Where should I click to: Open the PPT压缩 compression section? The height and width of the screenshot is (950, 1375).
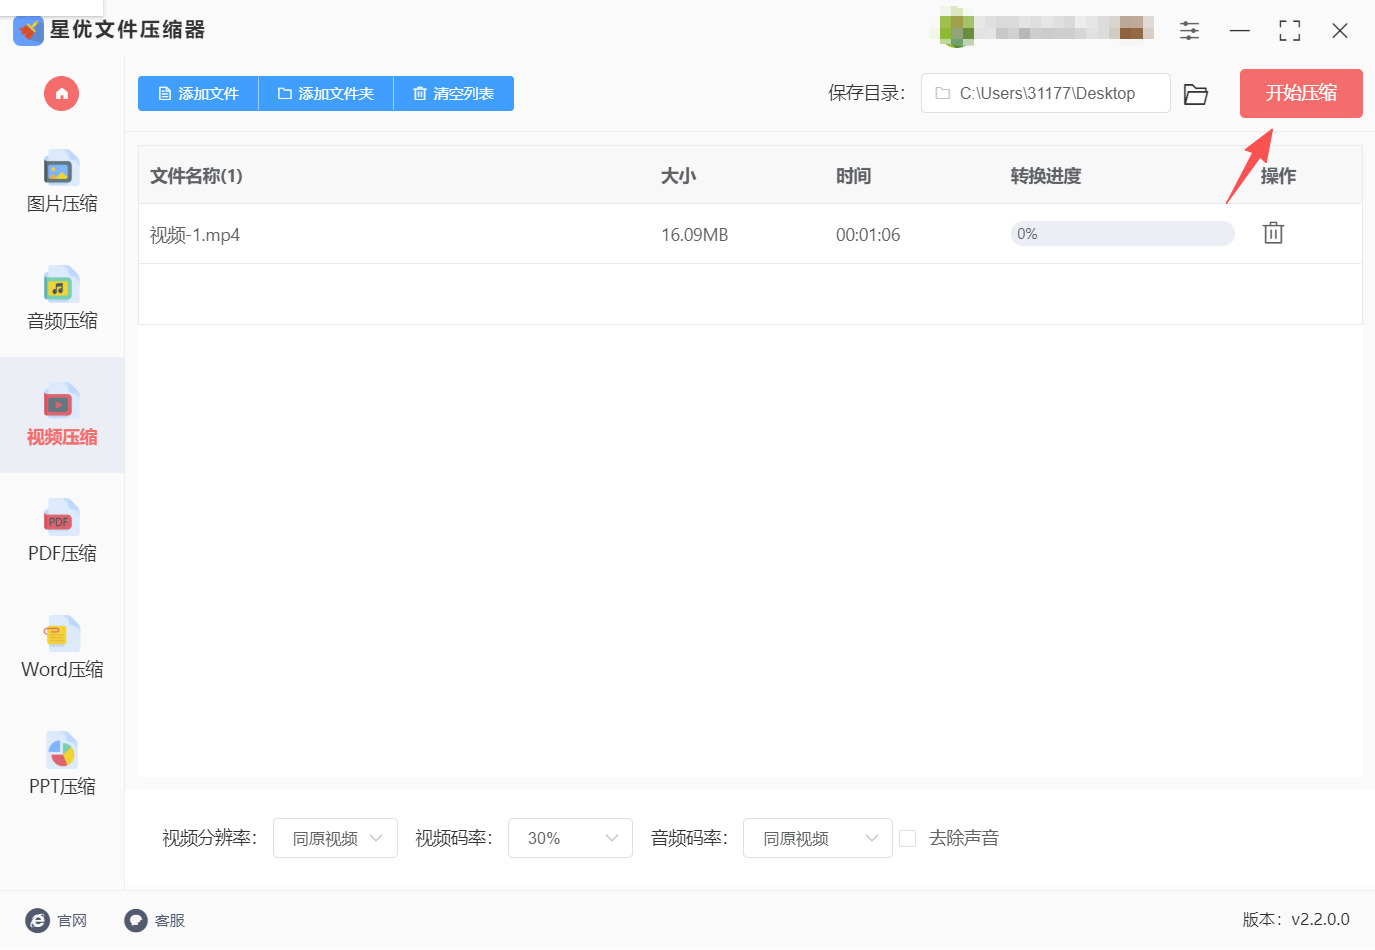click(x=62, y=765)
